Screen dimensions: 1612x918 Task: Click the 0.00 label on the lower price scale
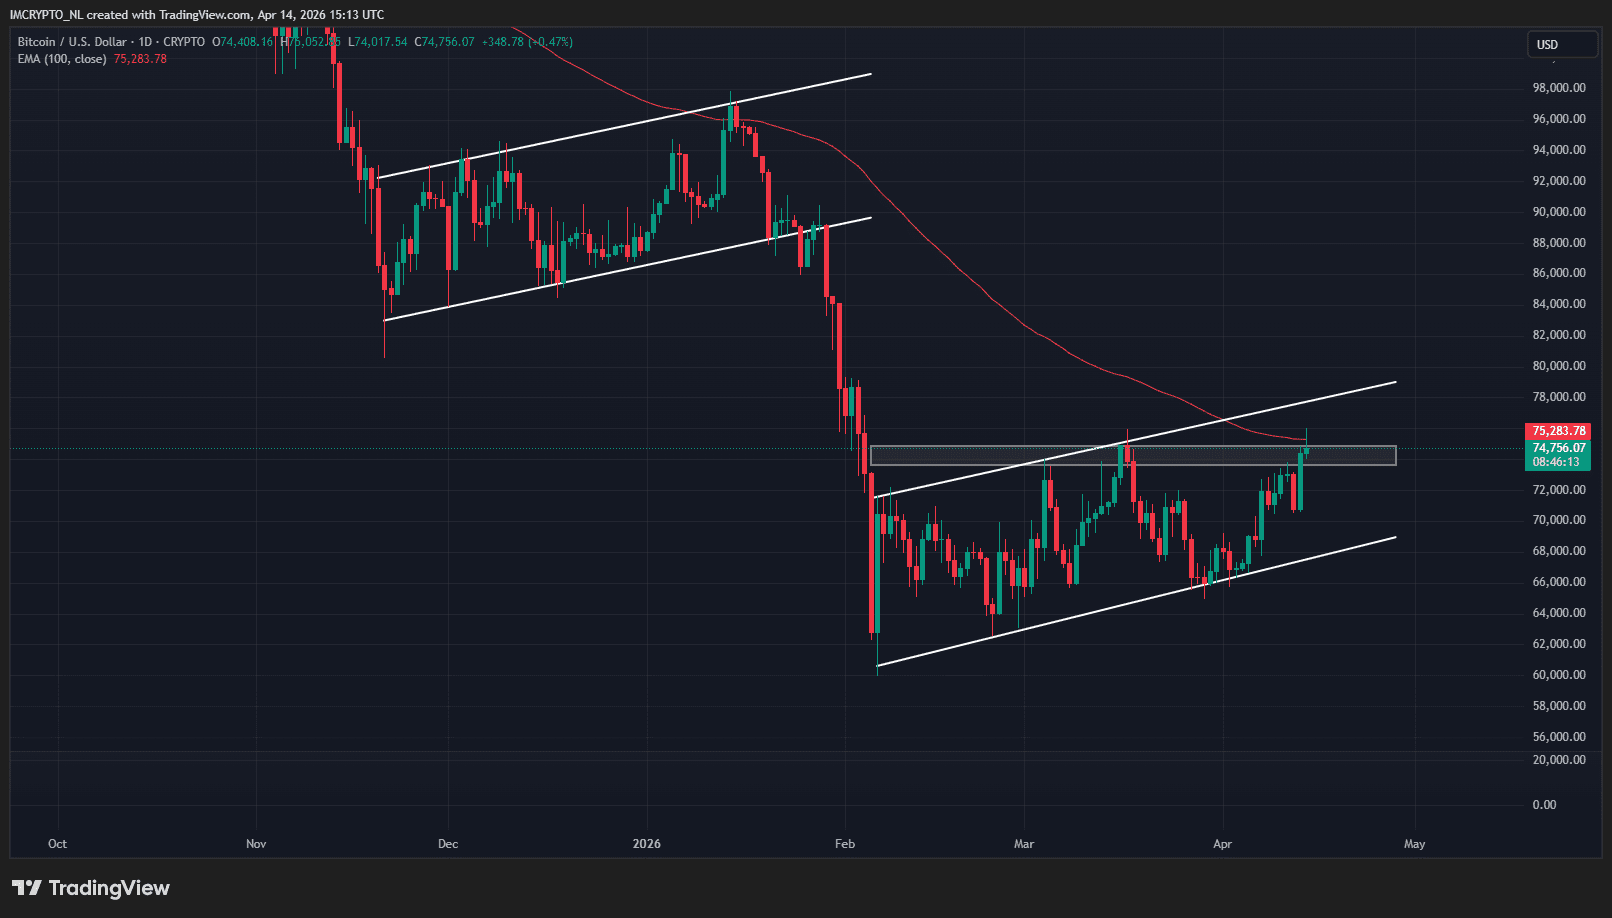click(x=1544, y=805)
